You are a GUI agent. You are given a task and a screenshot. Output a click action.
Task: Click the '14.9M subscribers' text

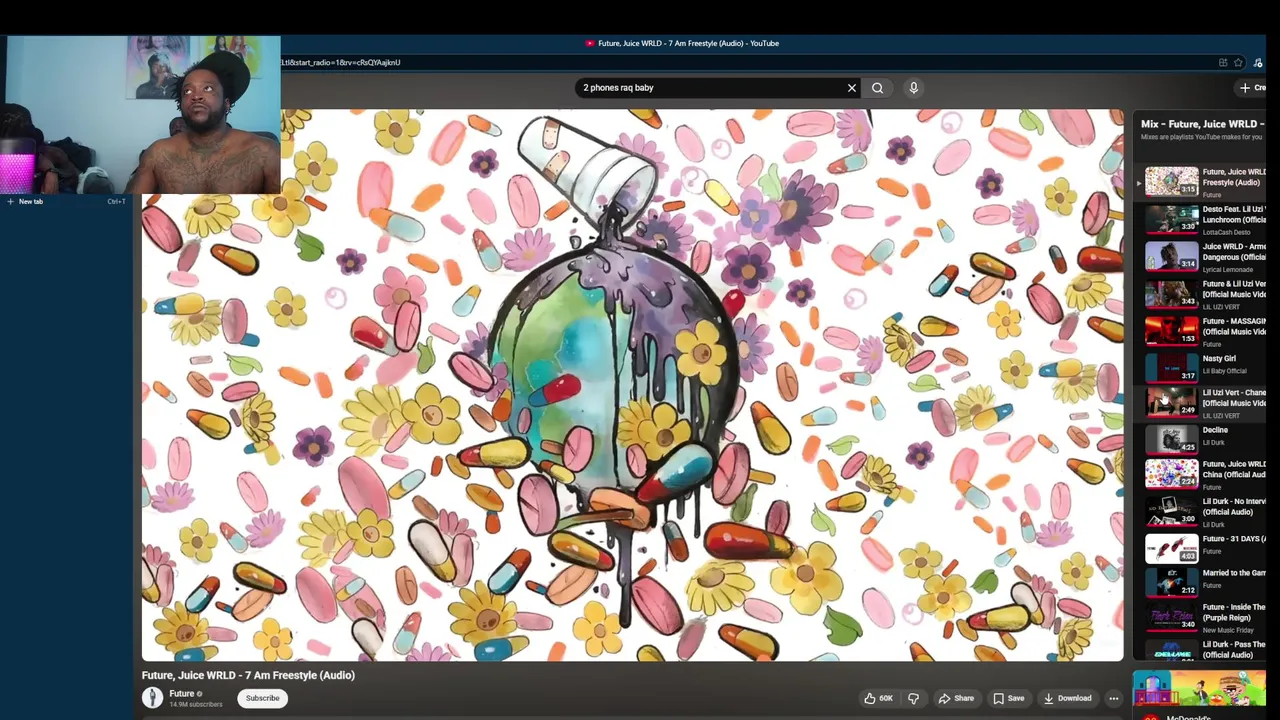coord(196,705)
